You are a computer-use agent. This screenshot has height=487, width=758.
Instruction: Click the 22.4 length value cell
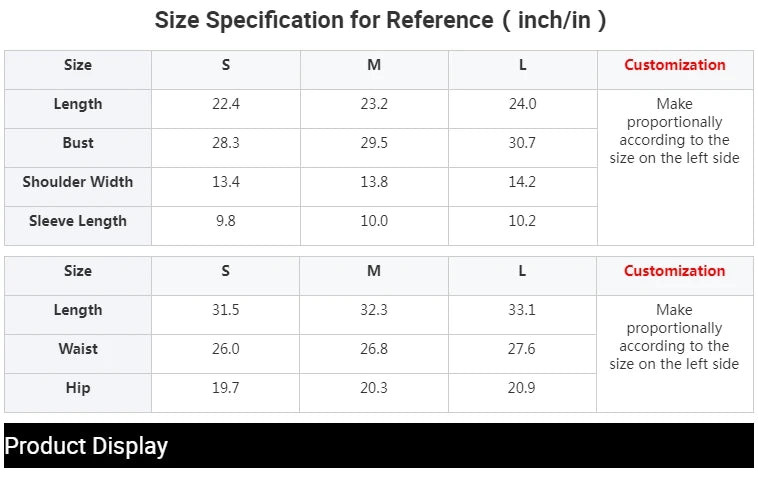226,104
